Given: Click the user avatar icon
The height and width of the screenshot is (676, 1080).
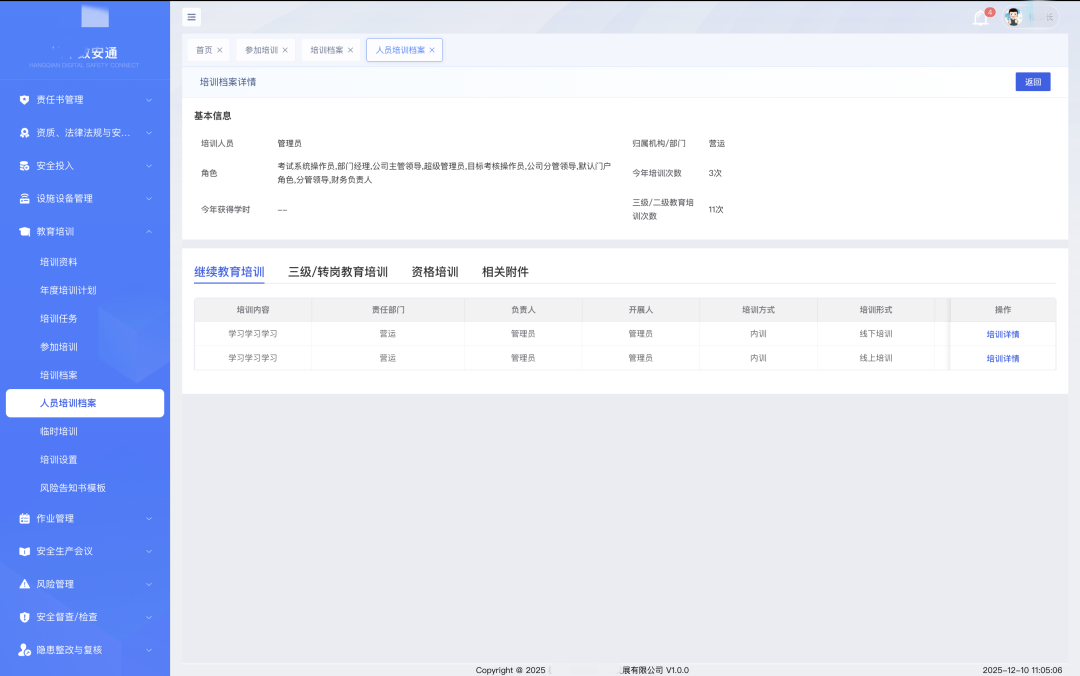Looking at the screenshot, I should click(x=1013, y=17).
